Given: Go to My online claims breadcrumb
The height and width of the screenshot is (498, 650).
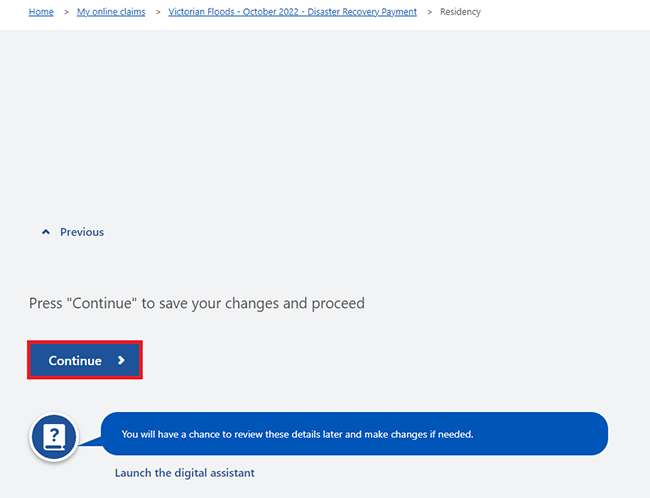Looking at the screenshot, I should [x=111, y=12].
